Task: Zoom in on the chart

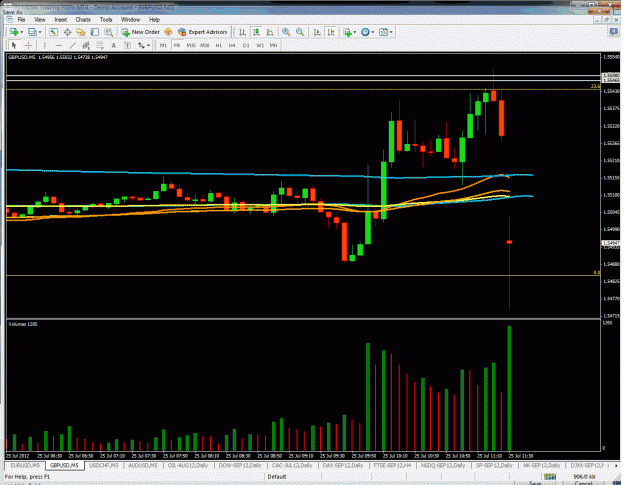Action: tap(286, 32)
